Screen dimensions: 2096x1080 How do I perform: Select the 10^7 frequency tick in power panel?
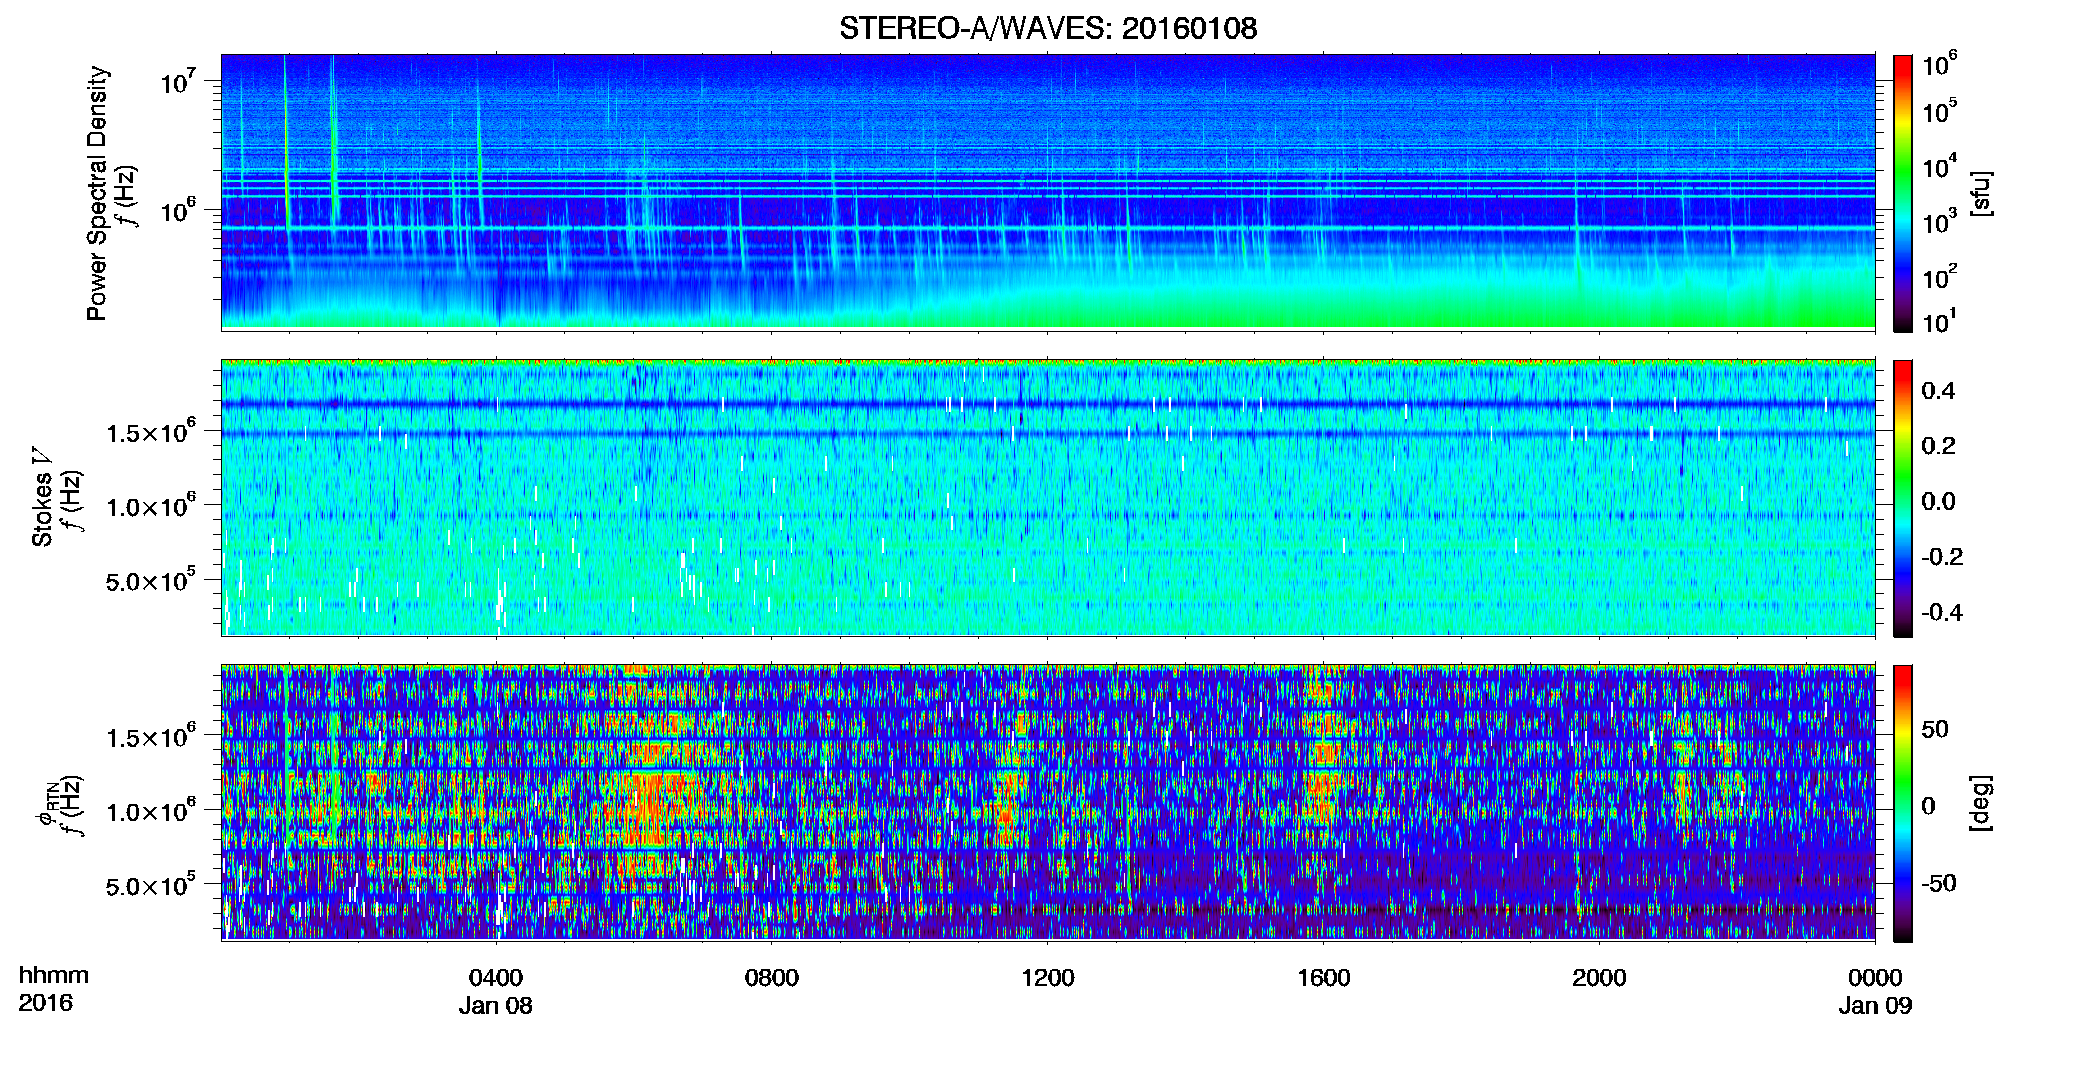point(177,80)
